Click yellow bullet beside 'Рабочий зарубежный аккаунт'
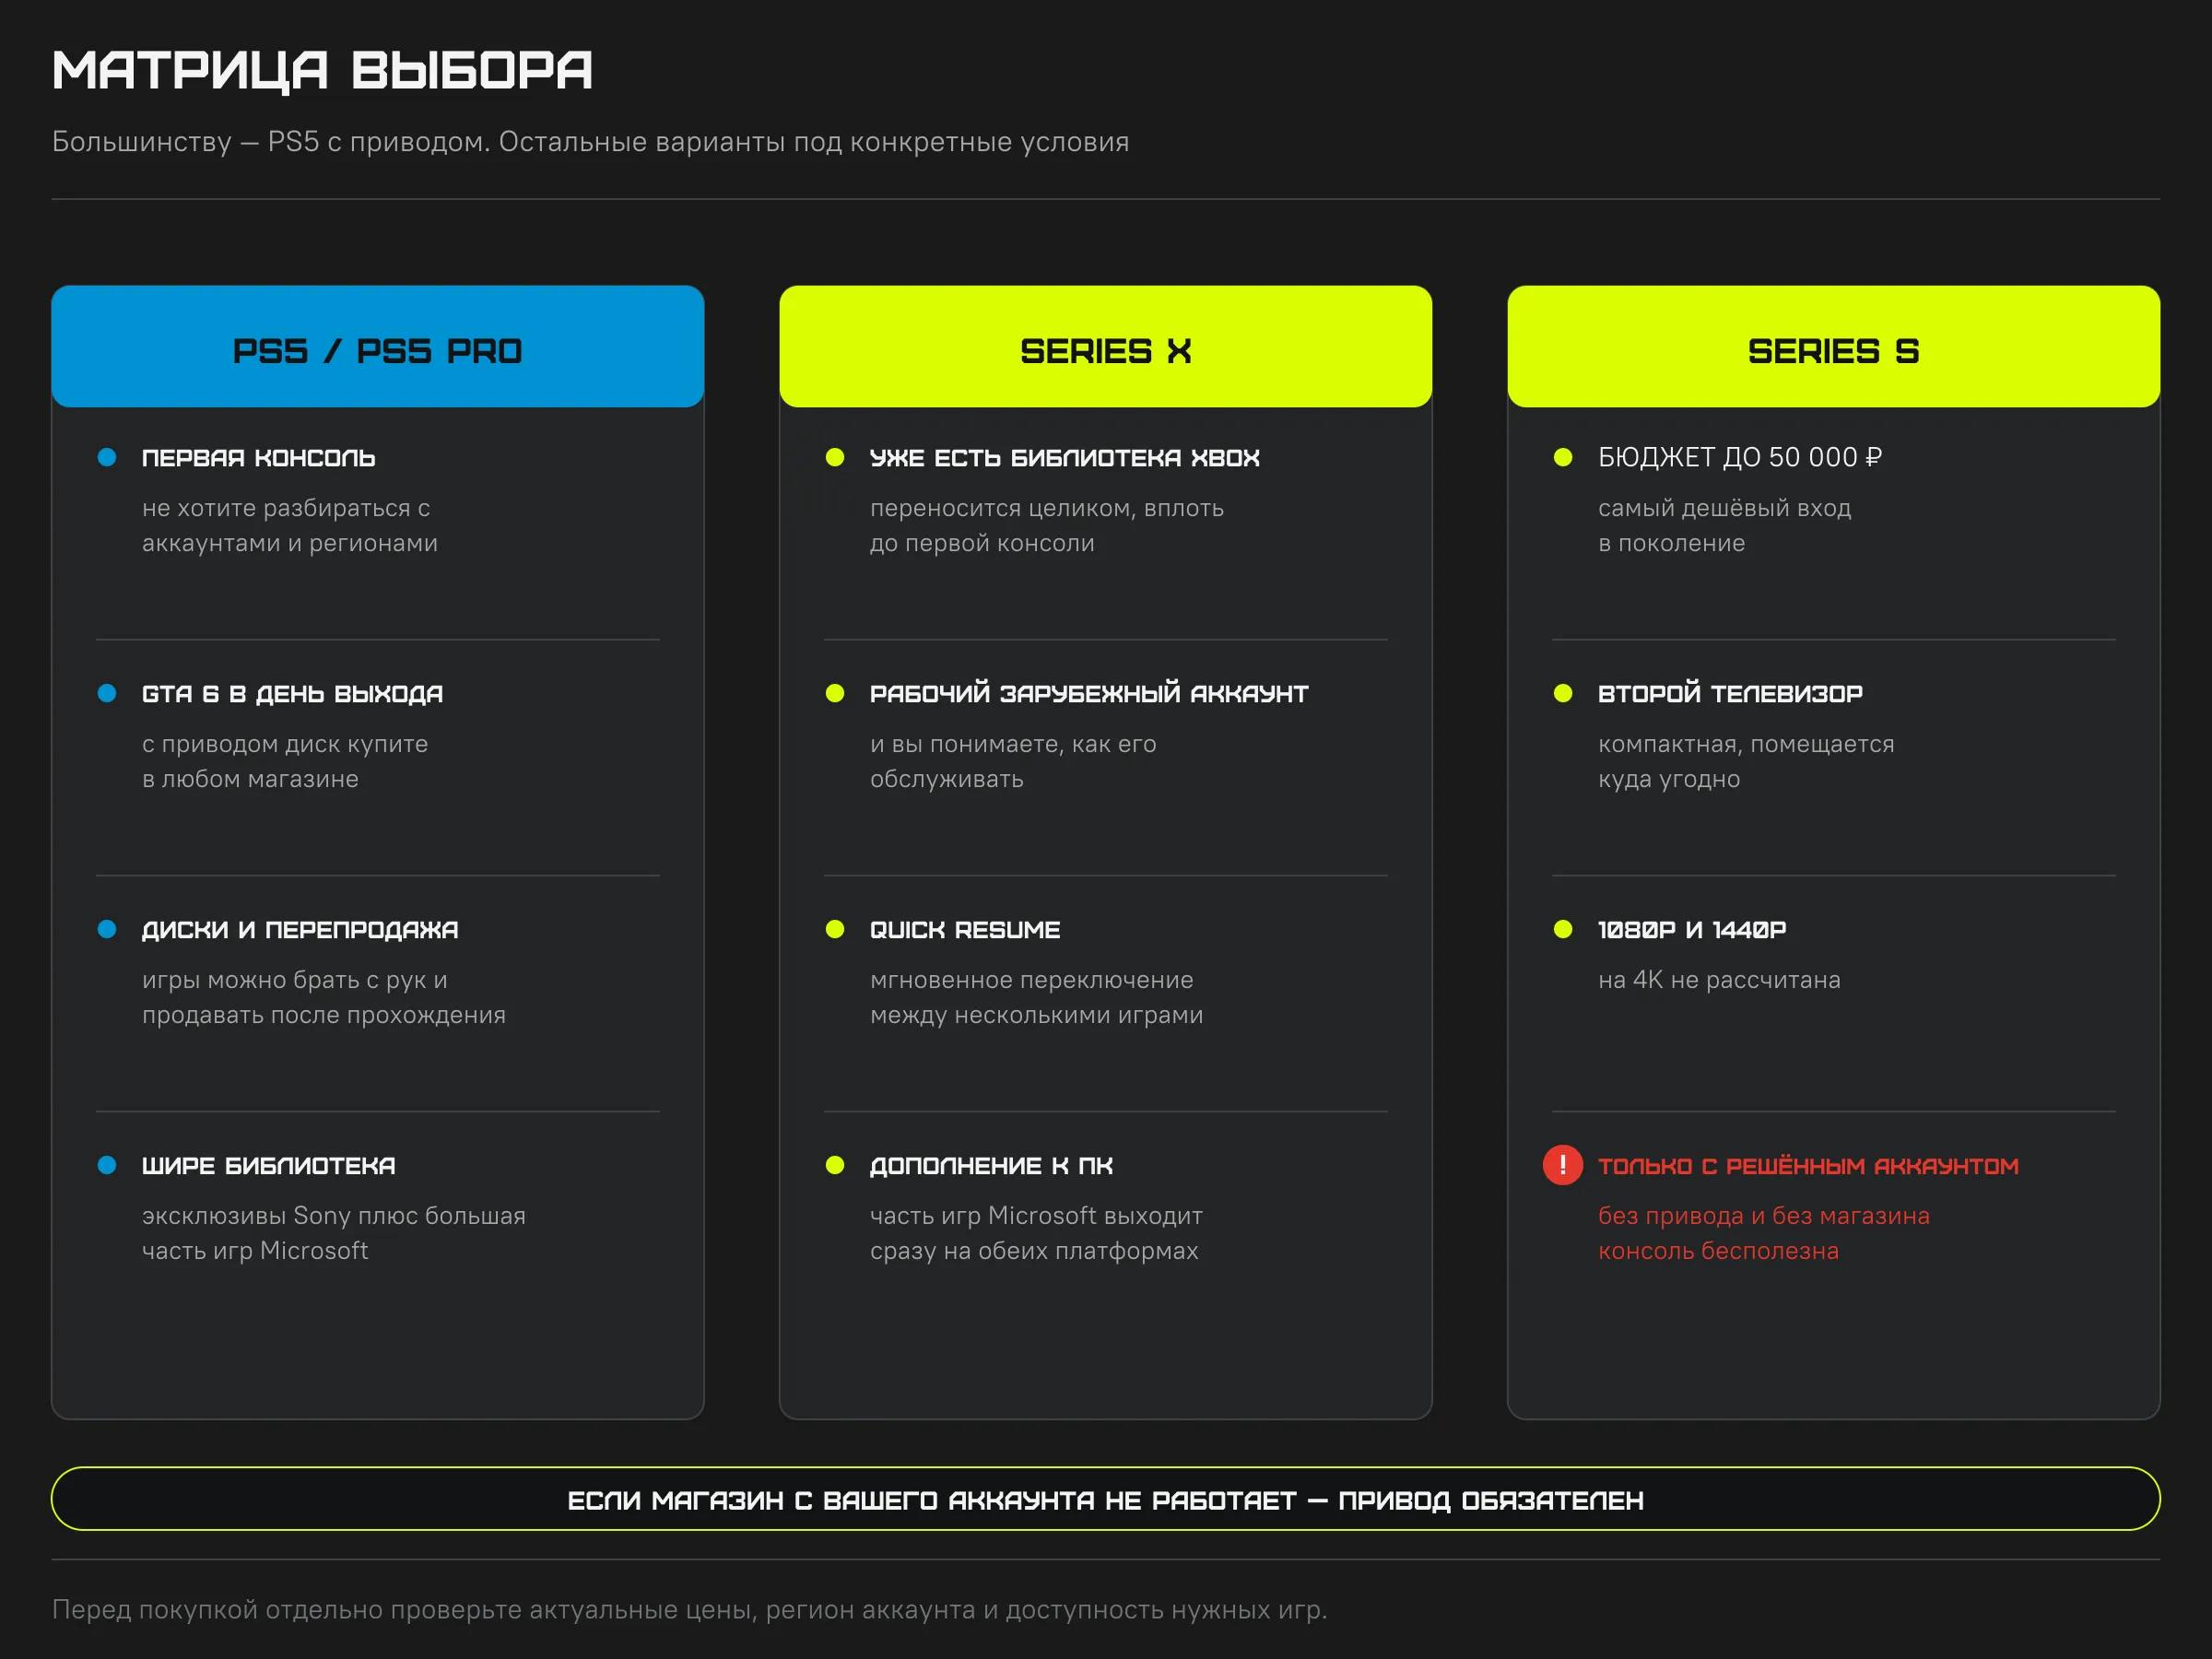The width and height of the screenshot is (2212, 1659). point(835,694)
